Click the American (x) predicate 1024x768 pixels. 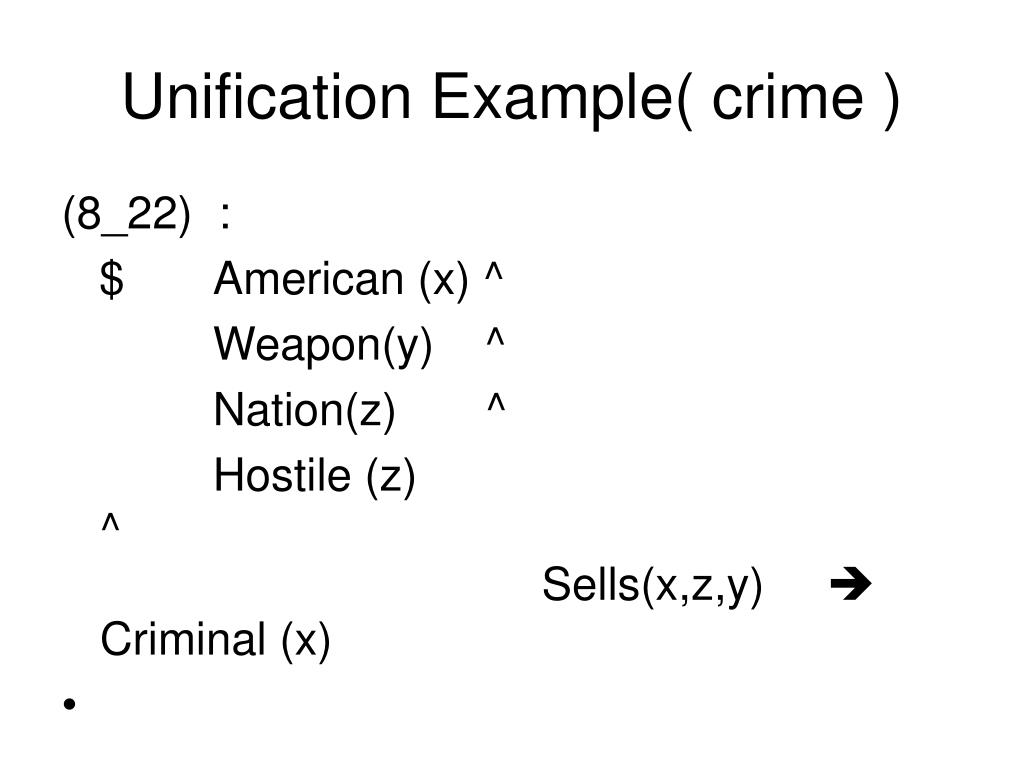coord(341,280)
